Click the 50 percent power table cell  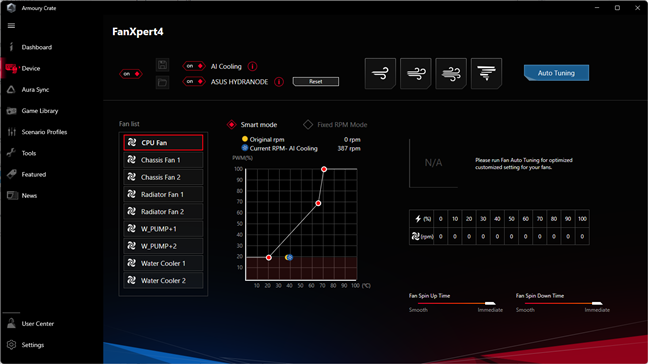[x=512, y=219]
